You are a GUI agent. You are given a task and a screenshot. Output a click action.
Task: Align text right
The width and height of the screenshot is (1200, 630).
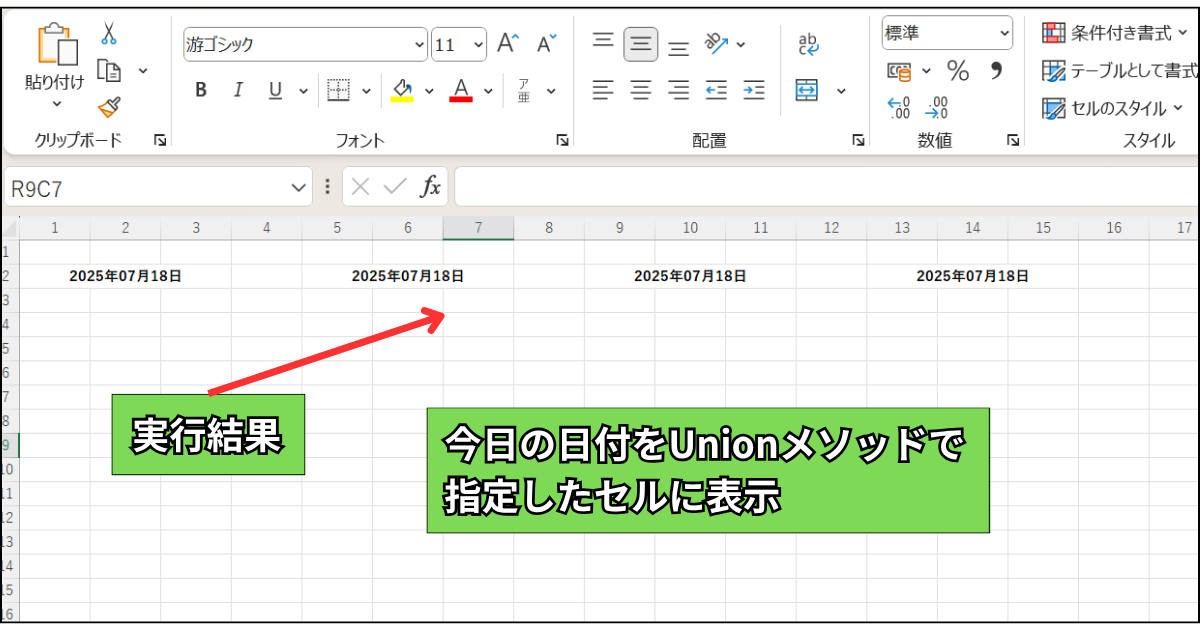(x=679, y=90)
